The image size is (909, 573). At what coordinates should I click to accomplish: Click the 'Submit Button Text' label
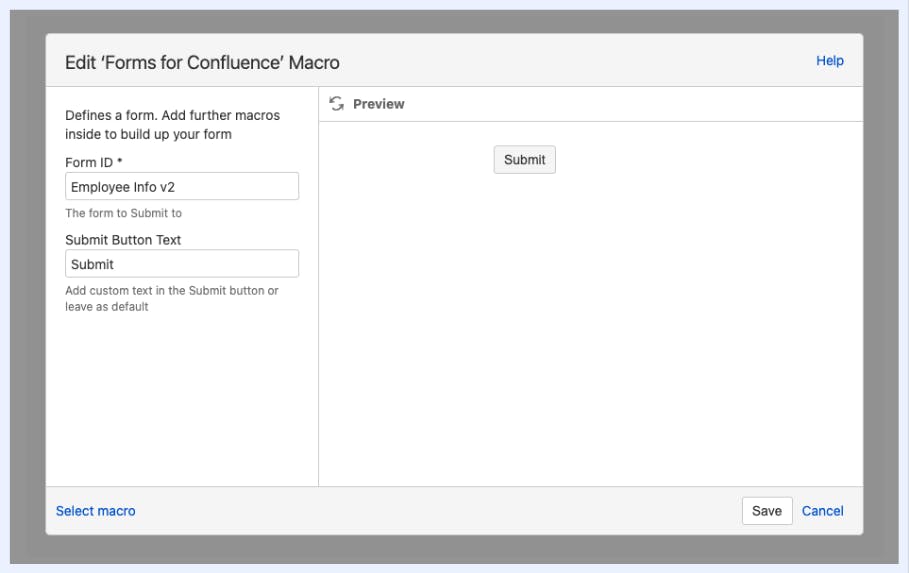[123, 240]
